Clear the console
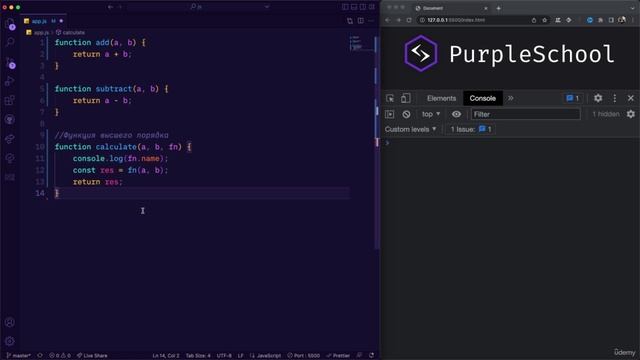640x360 pixels. [x=406, y=114]
